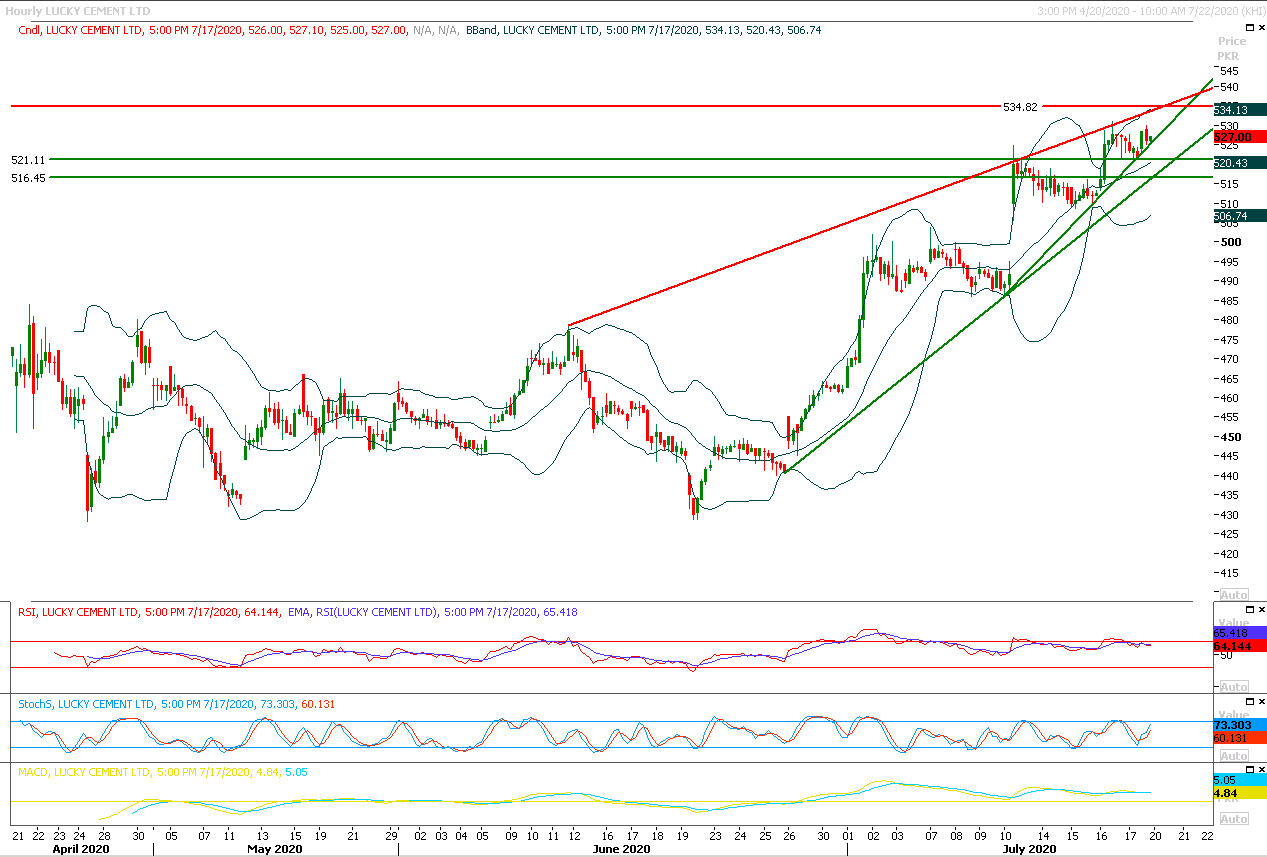Select the 521.11 support line label
This screenshot has width=1267, height=857.
coord(28,159)
